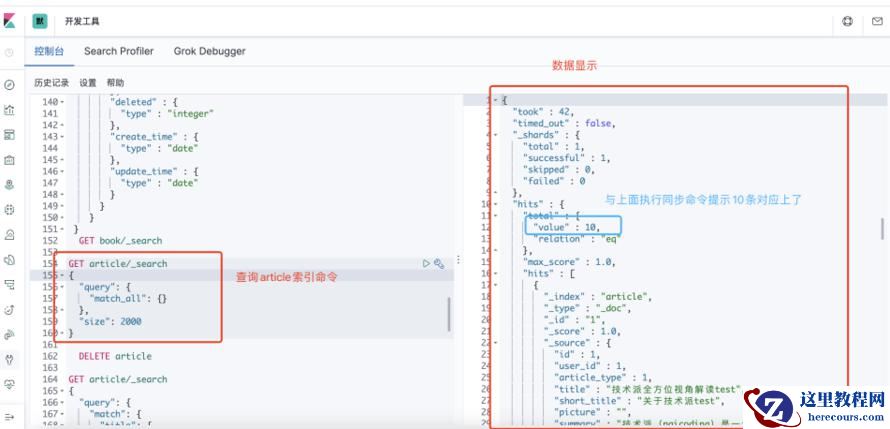Click "create_time" field line
This screenshot has height=429, width=890.
[x=152, y=137]
